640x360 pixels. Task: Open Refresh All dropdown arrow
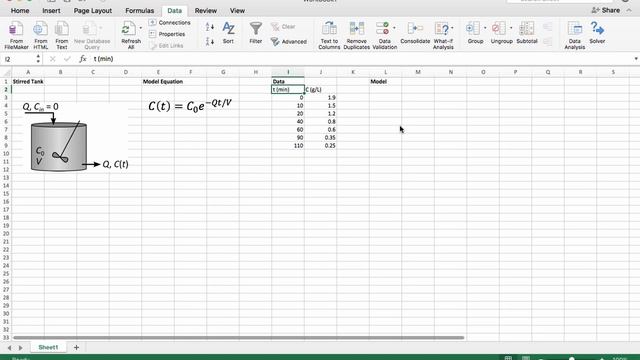tap(141, 28)
